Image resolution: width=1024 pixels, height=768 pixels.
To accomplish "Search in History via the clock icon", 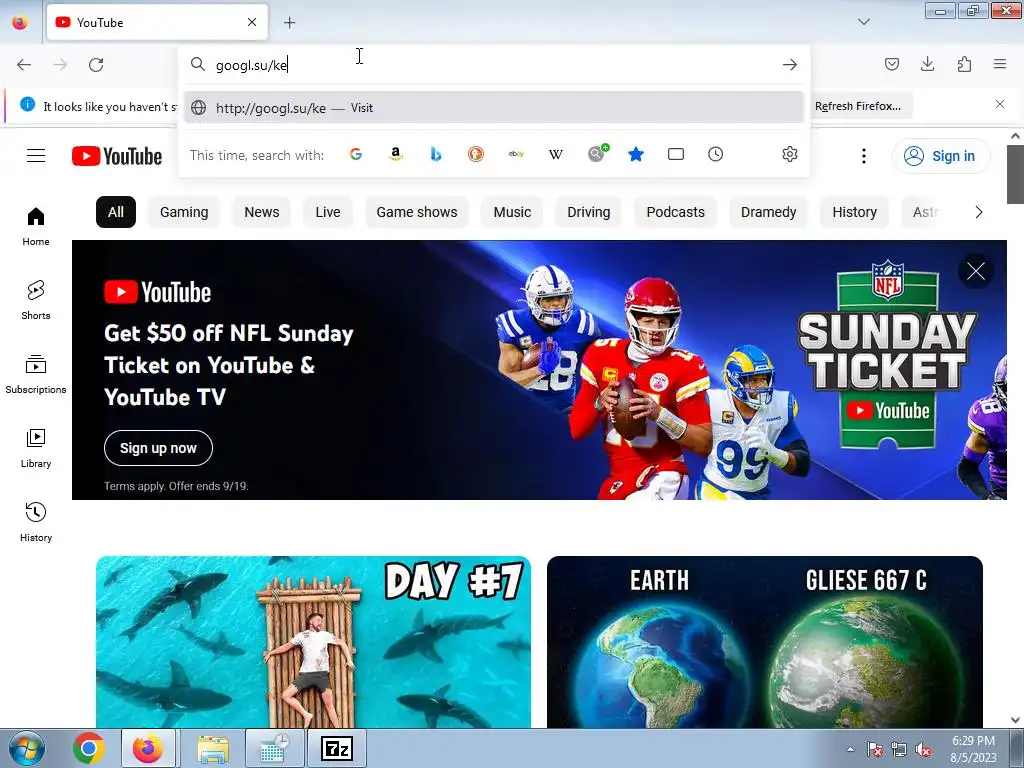I will [716, 154].
